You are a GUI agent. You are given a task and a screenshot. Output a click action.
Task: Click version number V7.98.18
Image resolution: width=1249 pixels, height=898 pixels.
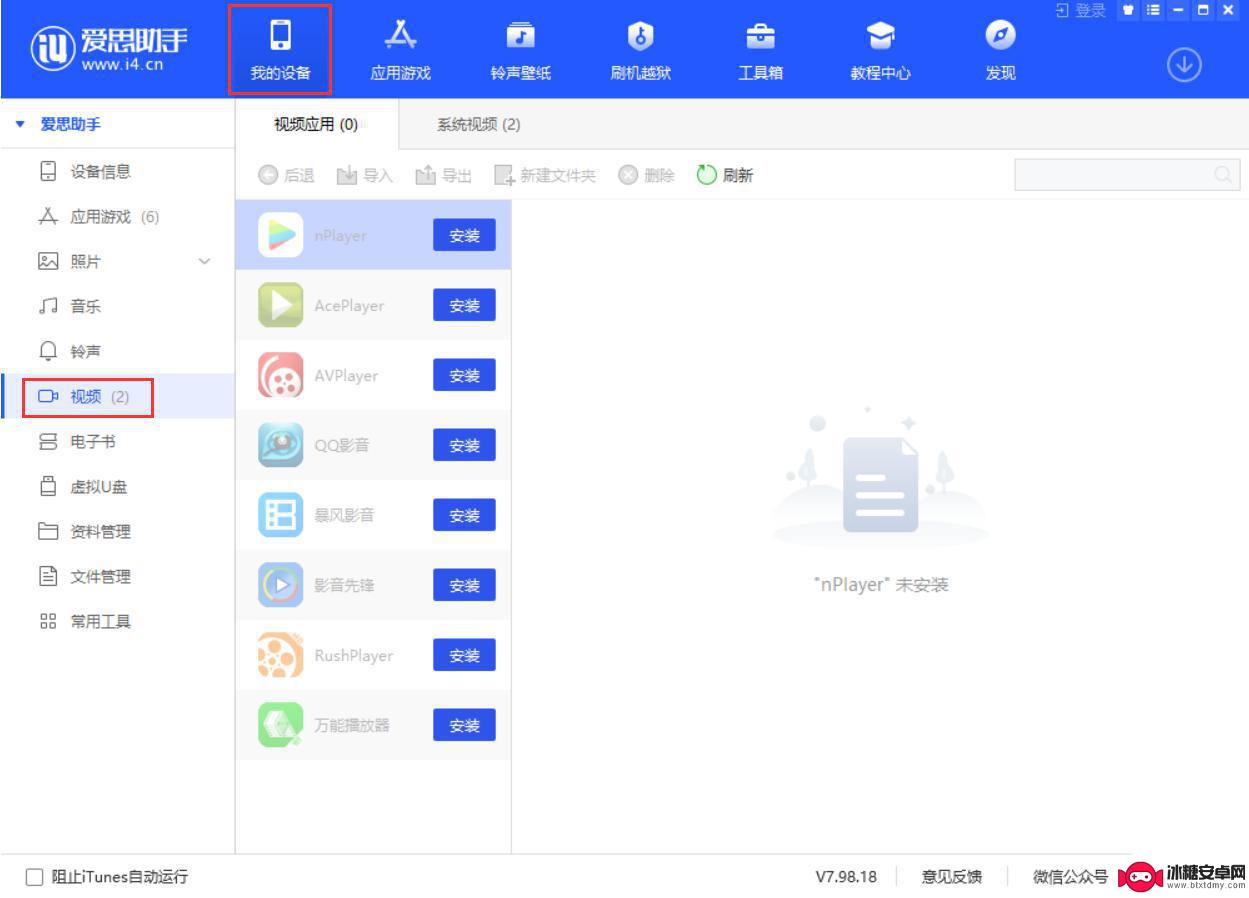coord(846,877)
